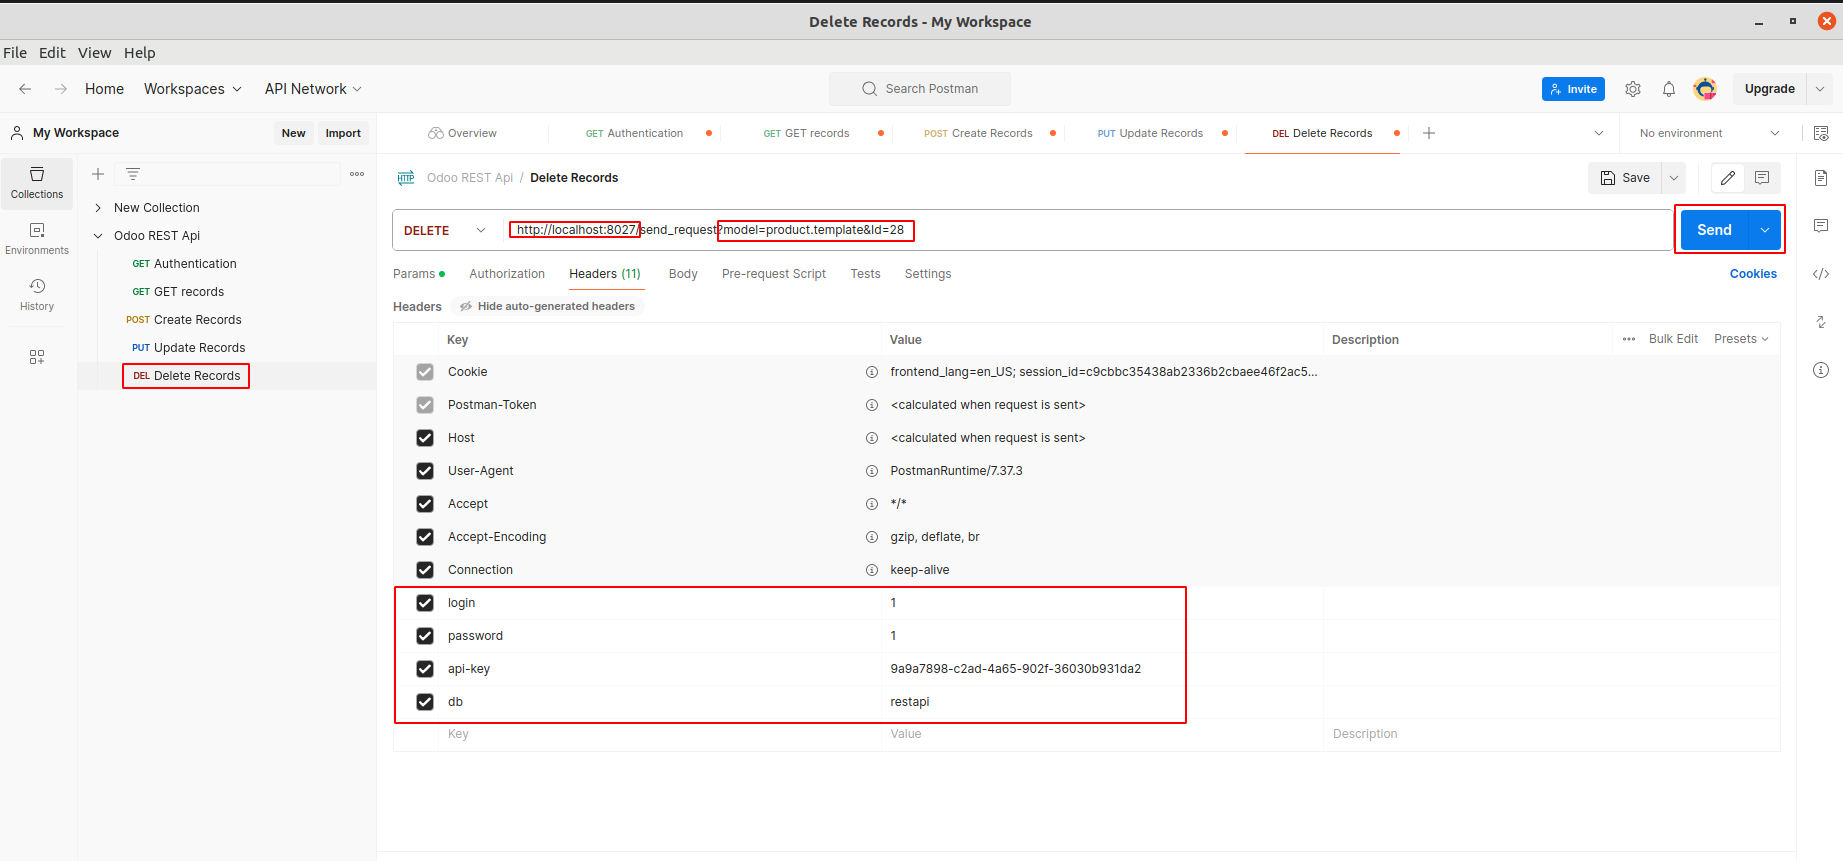Click the Invite button
Viewport: 1843px width, 861px height.
[x=1573, y=89]
